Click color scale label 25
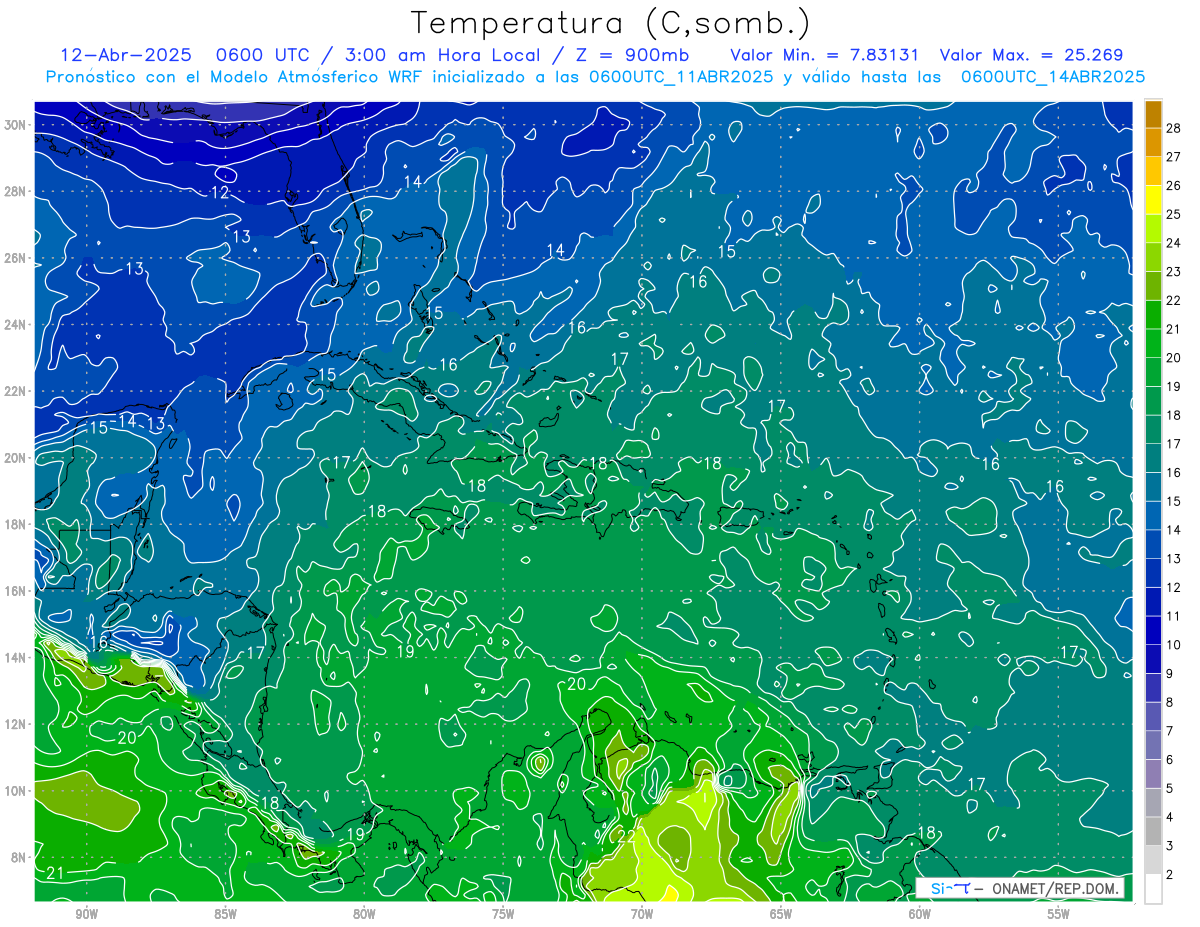This screenshot has width=1200, height=927. tap(1173, 214)
